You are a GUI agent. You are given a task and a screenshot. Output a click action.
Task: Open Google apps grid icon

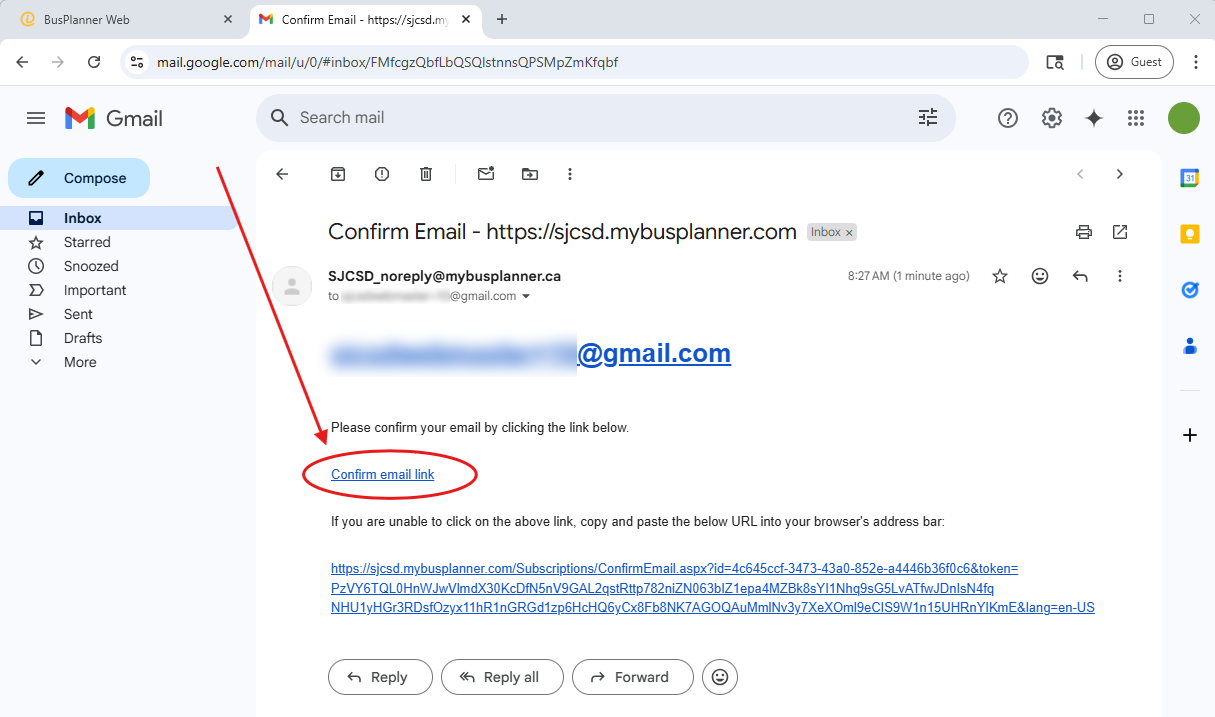[x=1135, y=118]
